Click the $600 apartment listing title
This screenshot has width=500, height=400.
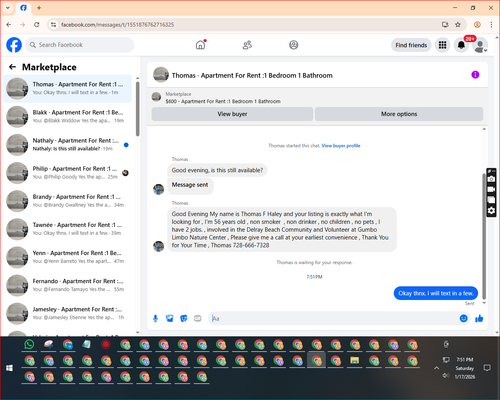pyautogui.click(x=223, y=101)
